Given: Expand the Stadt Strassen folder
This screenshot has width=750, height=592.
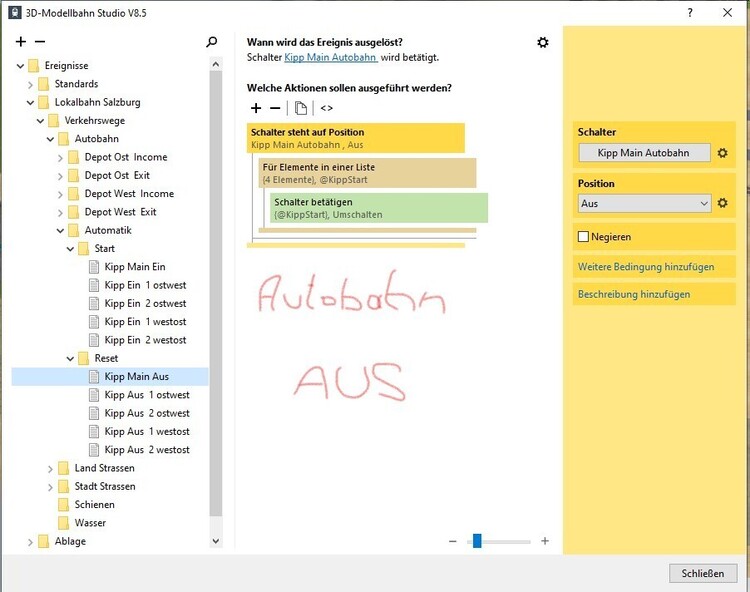Looking at the screenshot, I should coord(50,487).
